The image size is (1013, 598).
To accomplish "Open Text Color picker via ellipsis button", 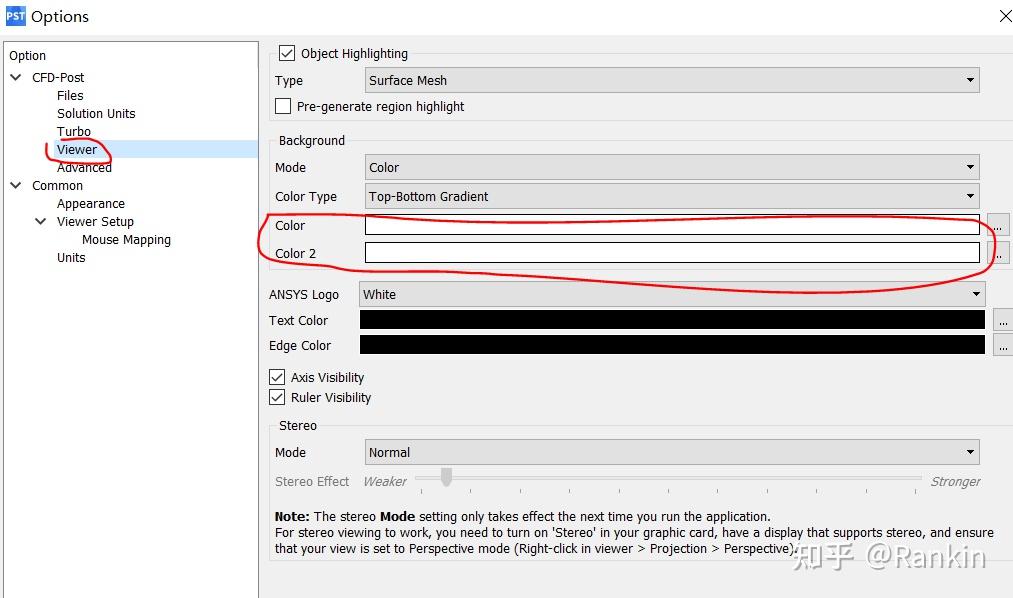I will [x=1002, y=320].
